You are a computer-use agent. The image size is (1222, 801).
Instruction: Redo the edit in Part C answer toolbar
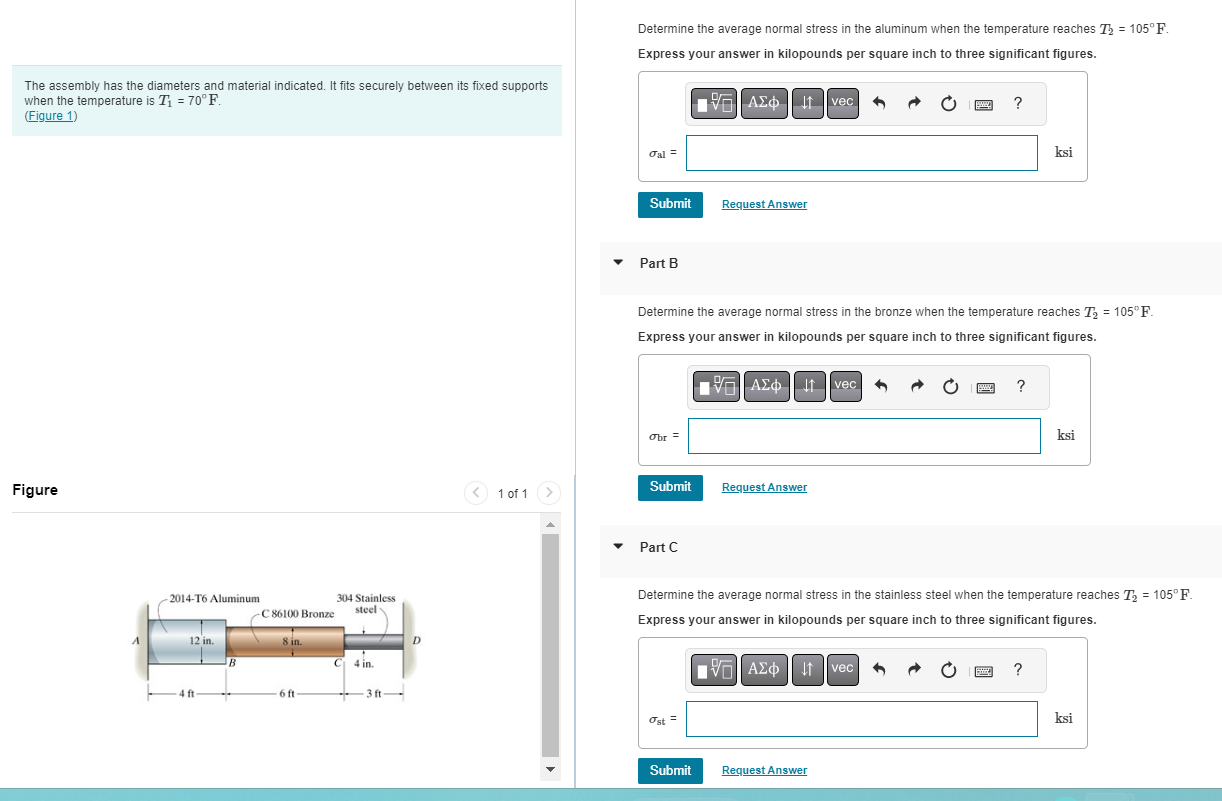click(x=914, y=669)
